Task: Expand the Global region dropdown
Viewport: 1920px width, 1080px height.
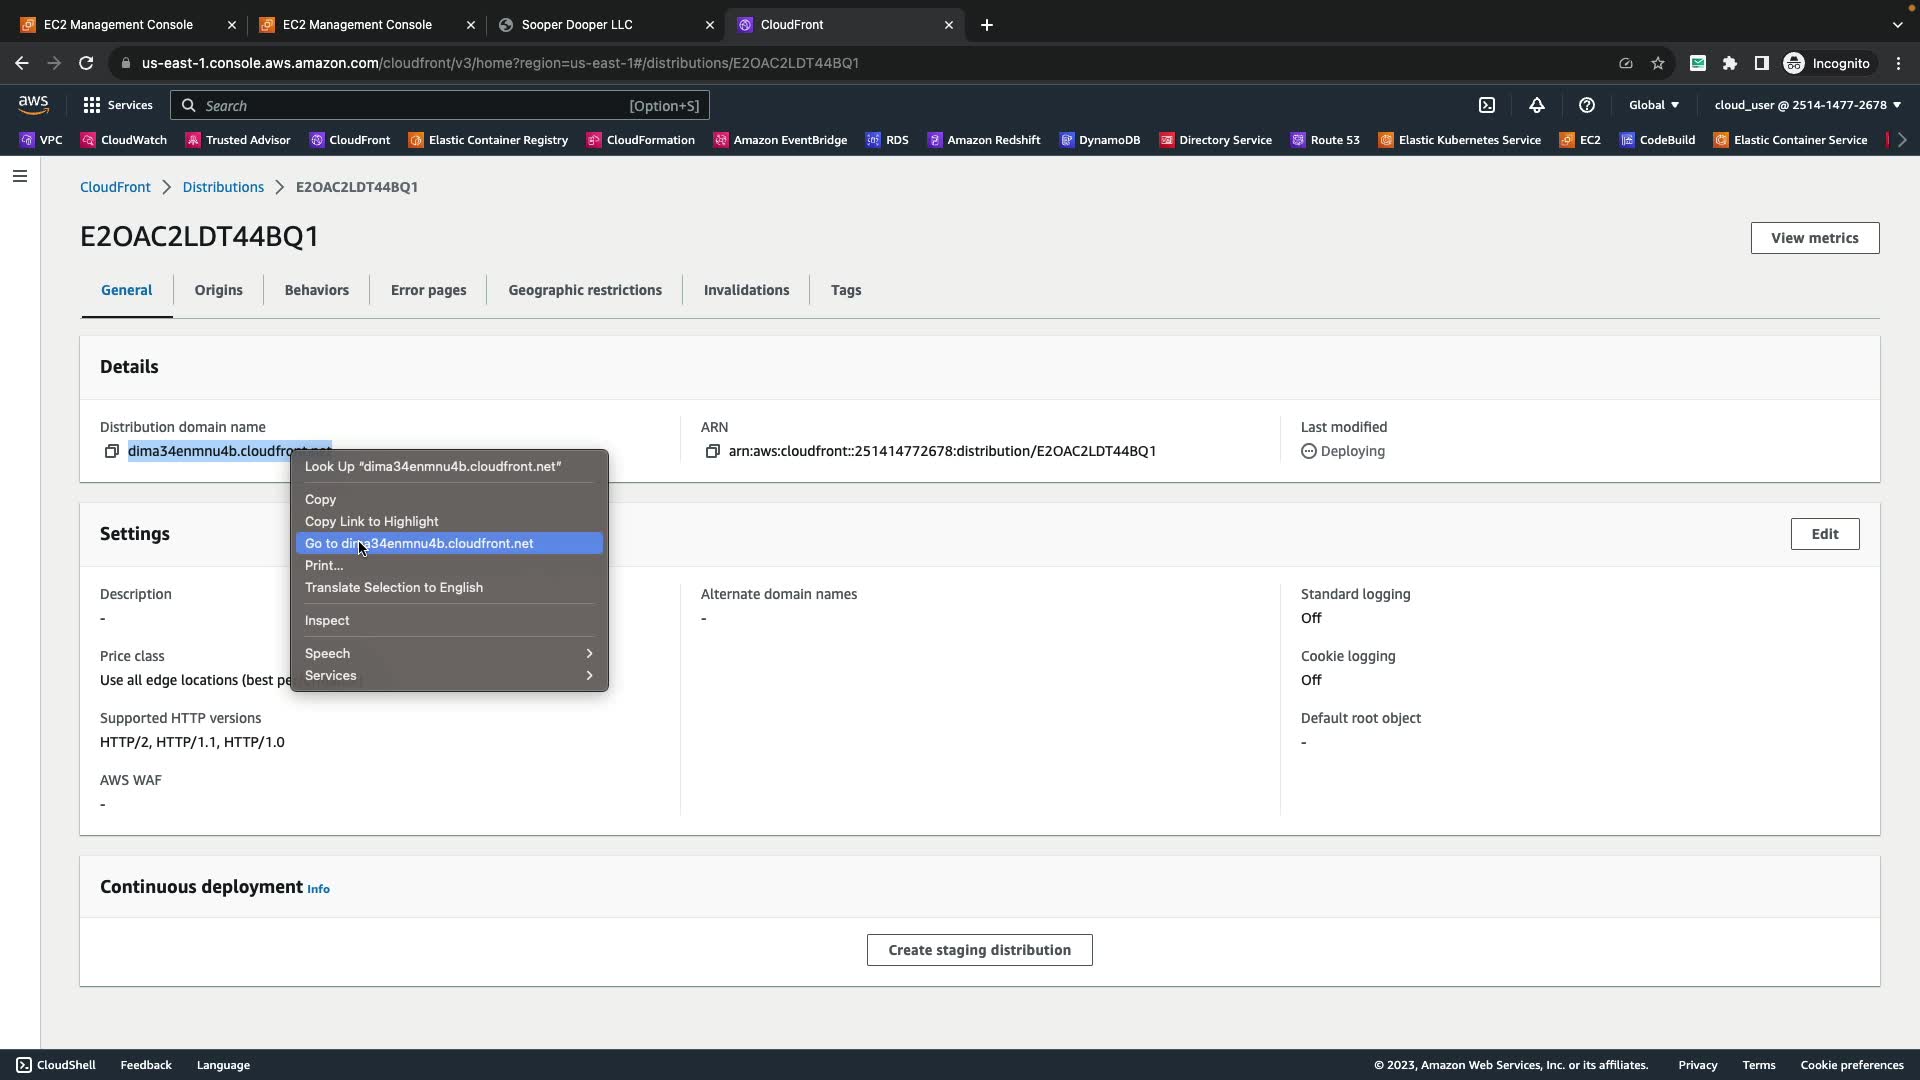Action: [x=1654, y=105]
